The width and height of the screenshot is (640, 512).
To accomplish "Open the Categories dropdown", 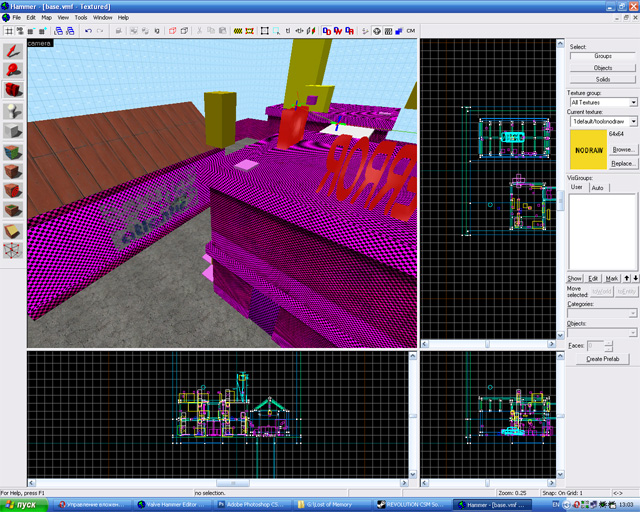I will (x=632, y=313).
